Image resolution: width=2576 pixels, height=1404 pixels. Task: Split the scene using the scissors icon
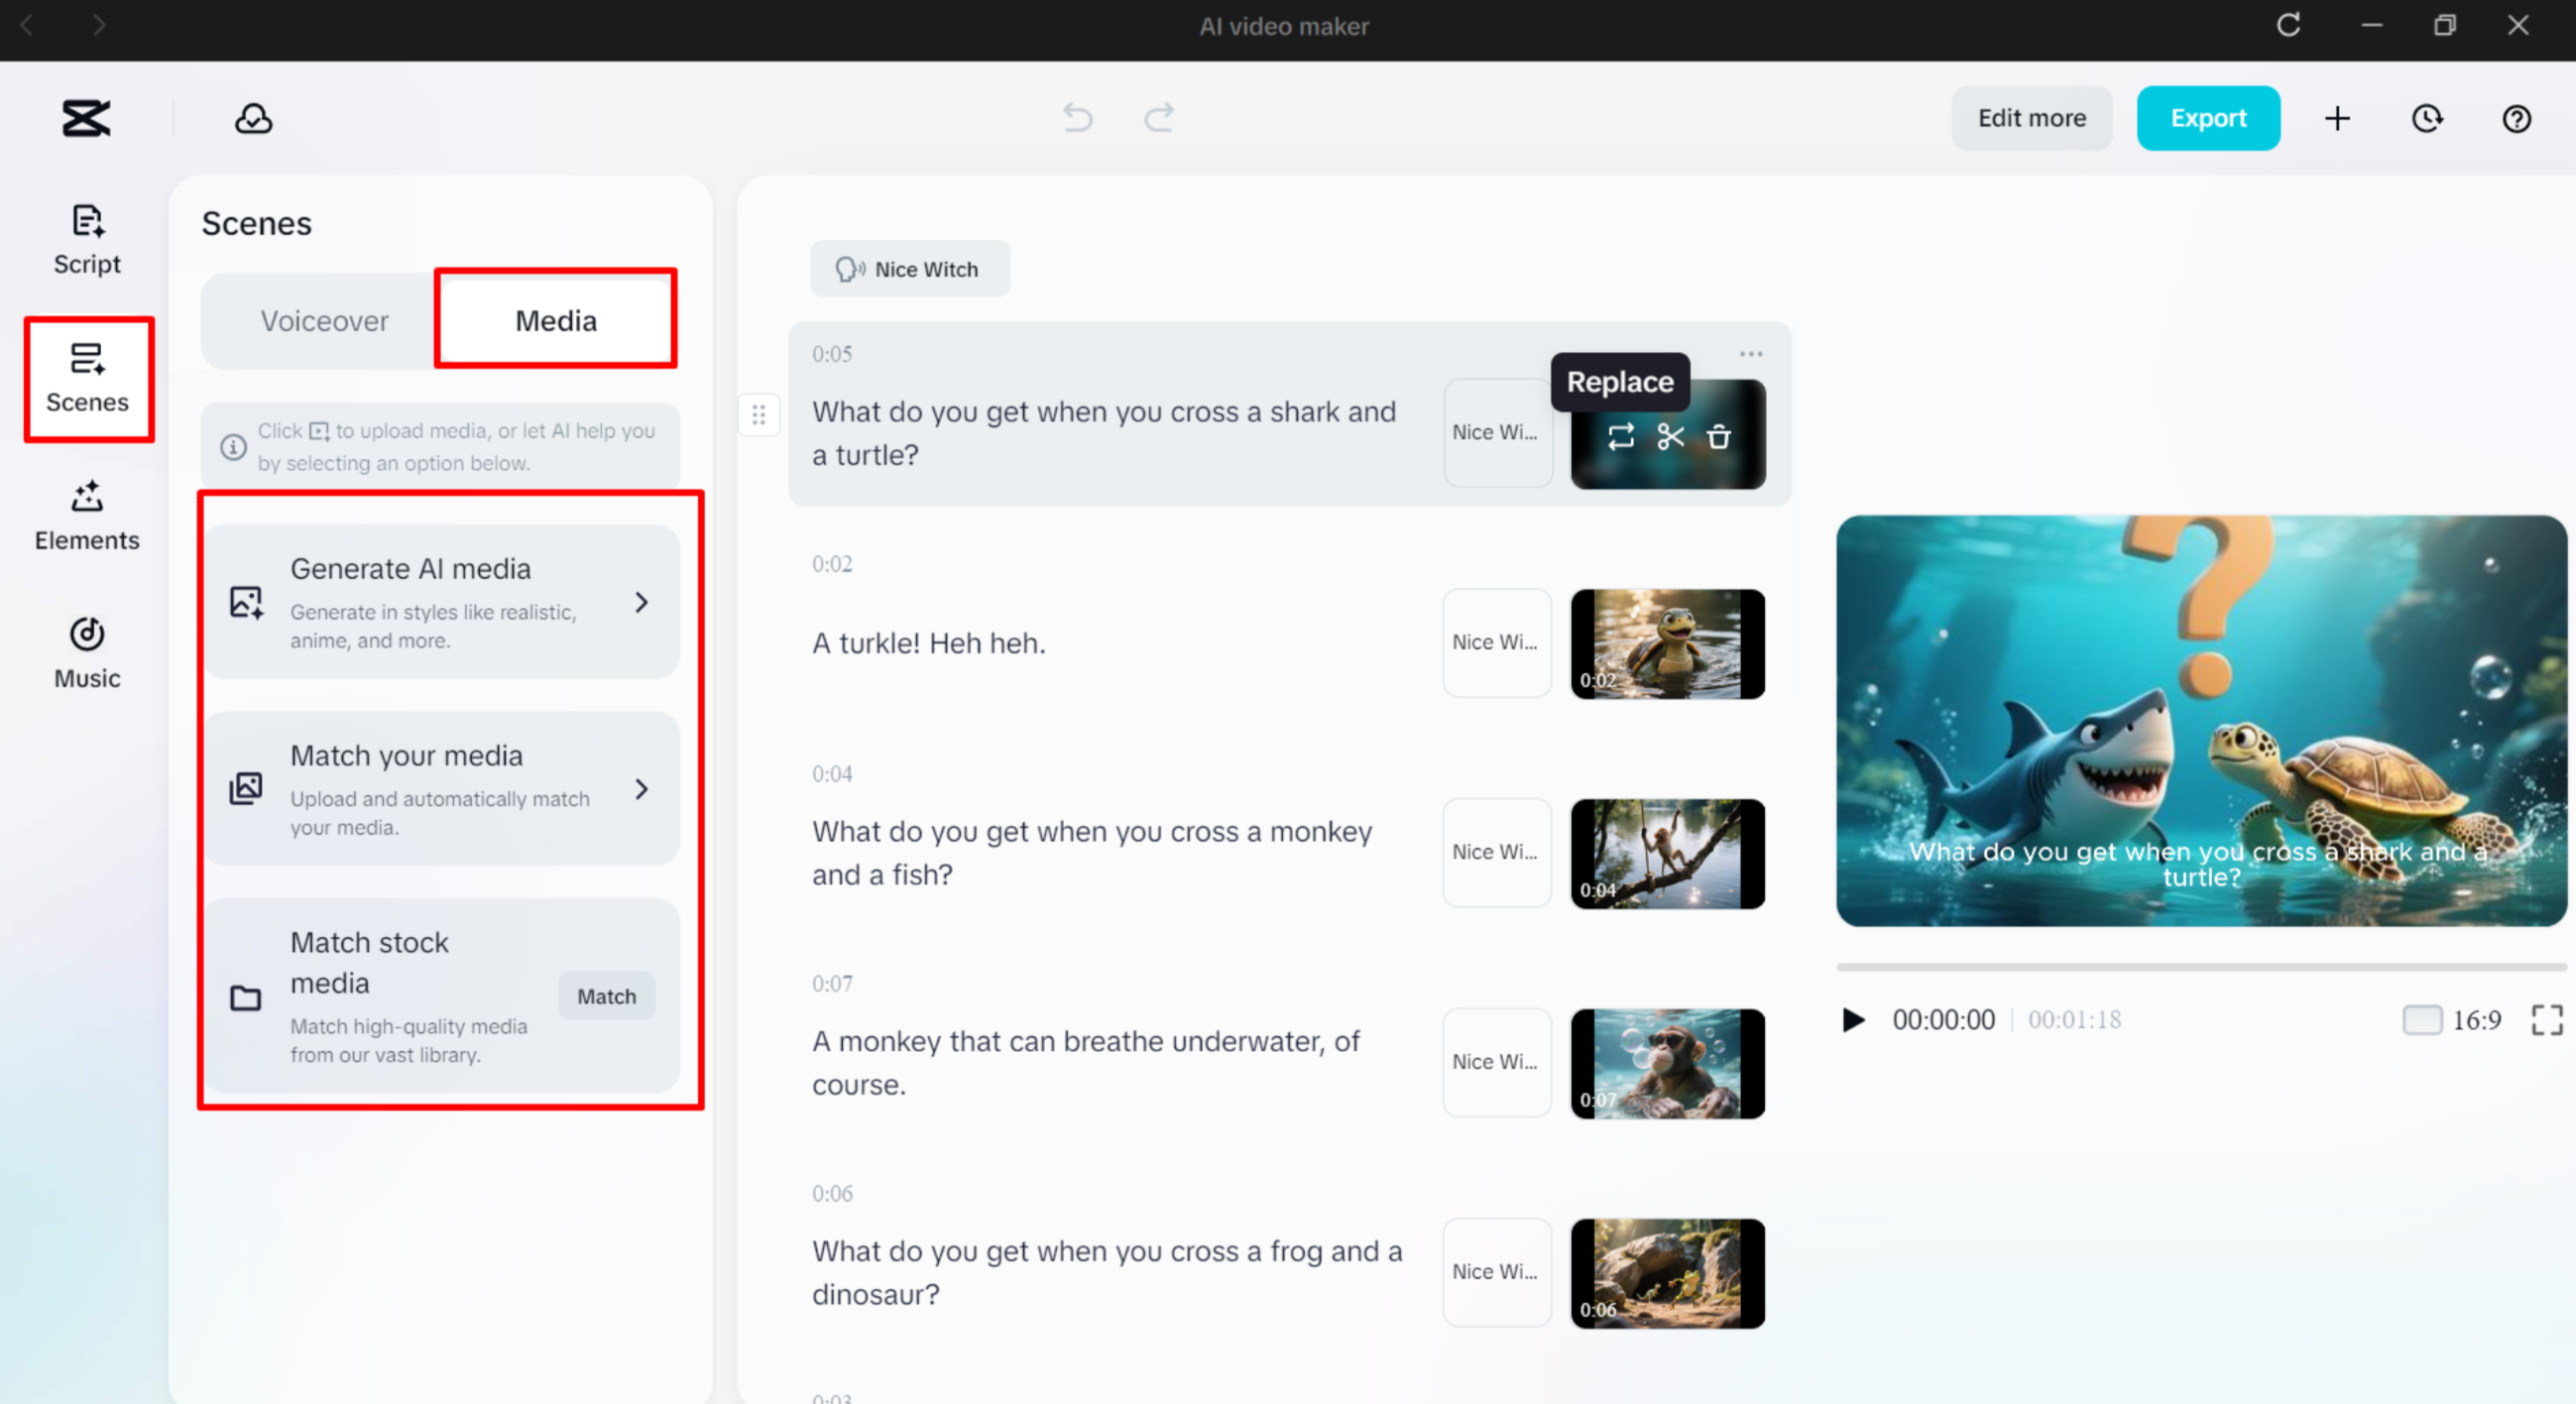(x=1669, y=436)
